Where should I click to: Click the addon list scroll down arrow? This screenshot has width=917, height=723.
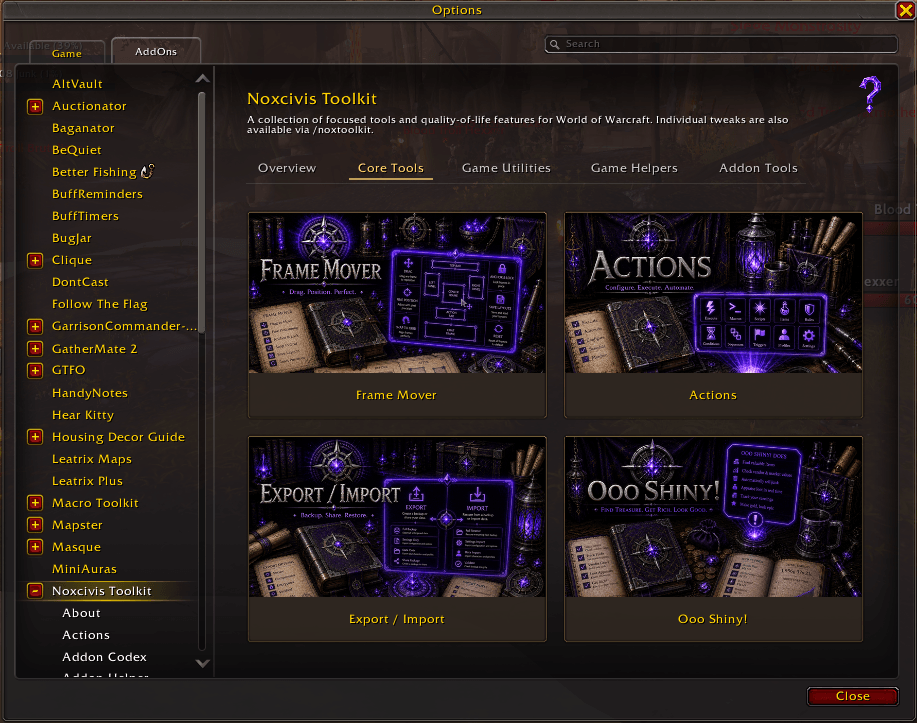pos(202,663)
